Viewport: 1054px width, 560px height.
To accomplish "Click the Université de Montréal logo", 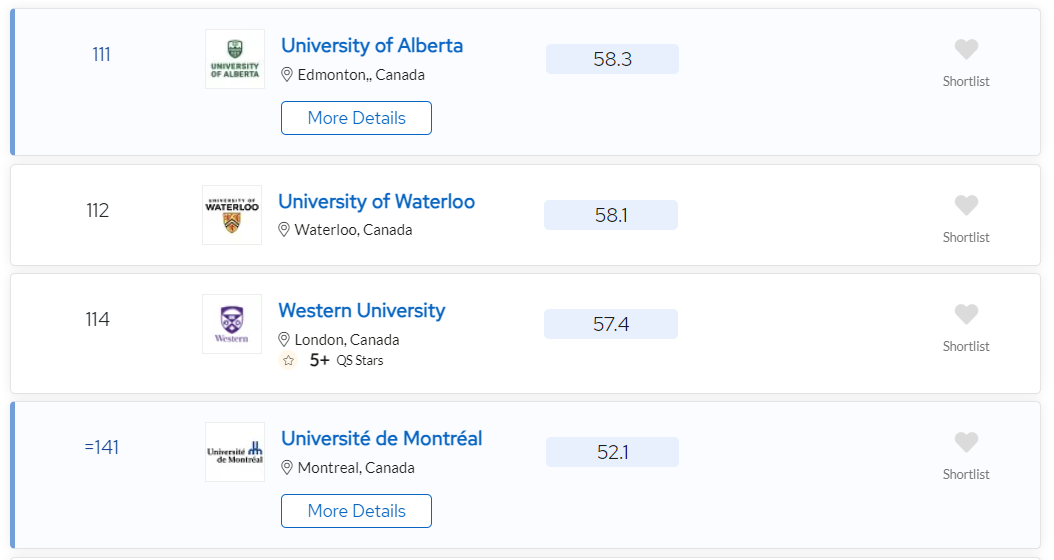I will (x=235, y=452).
